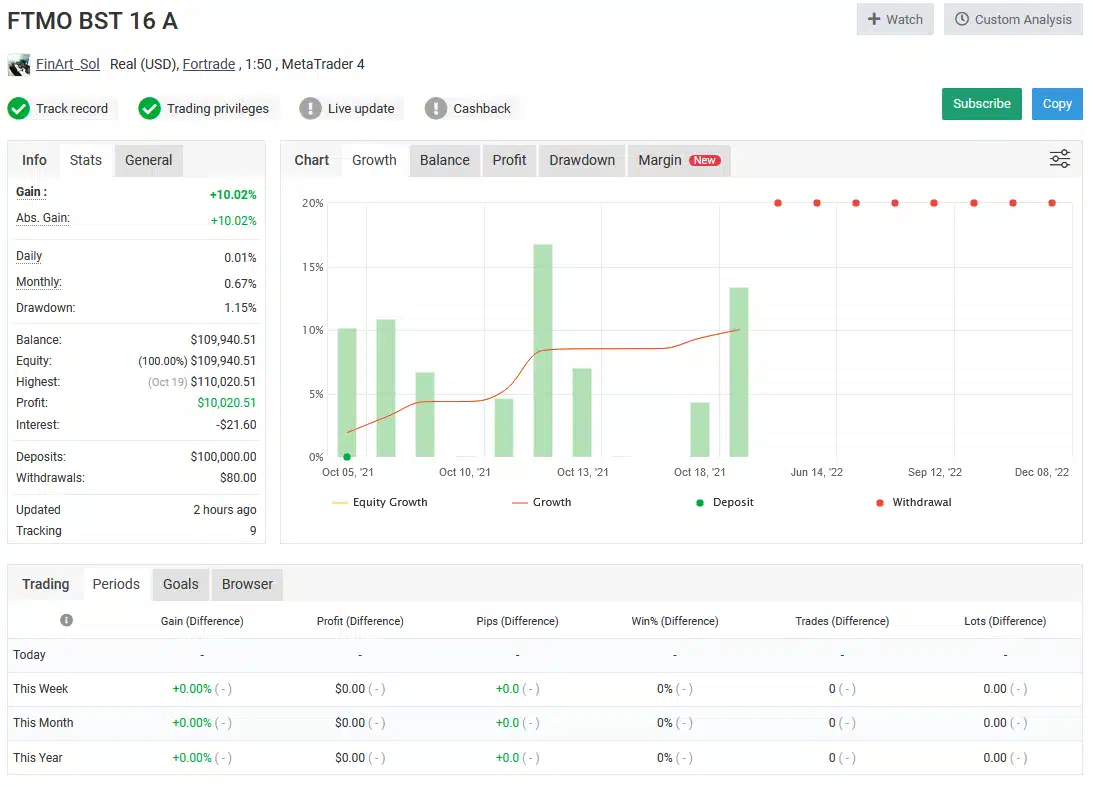Click the Daily label
Viewport: 1093px width, 787px height.
(x=29, y=256)
